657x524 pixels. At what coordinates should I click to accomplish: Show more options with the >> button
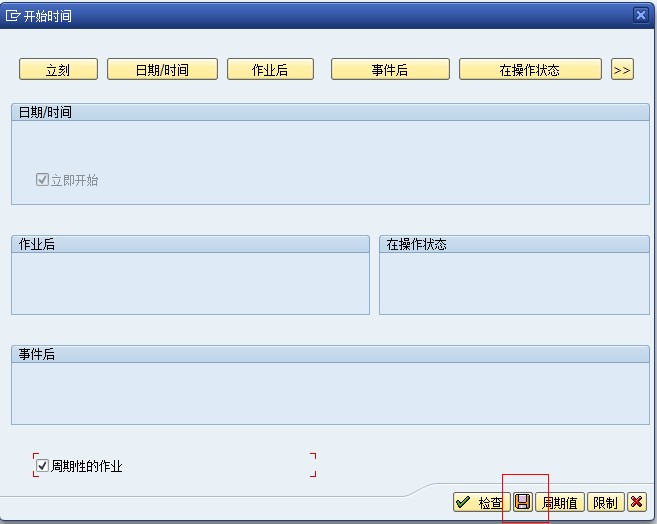tap(622, 69)
